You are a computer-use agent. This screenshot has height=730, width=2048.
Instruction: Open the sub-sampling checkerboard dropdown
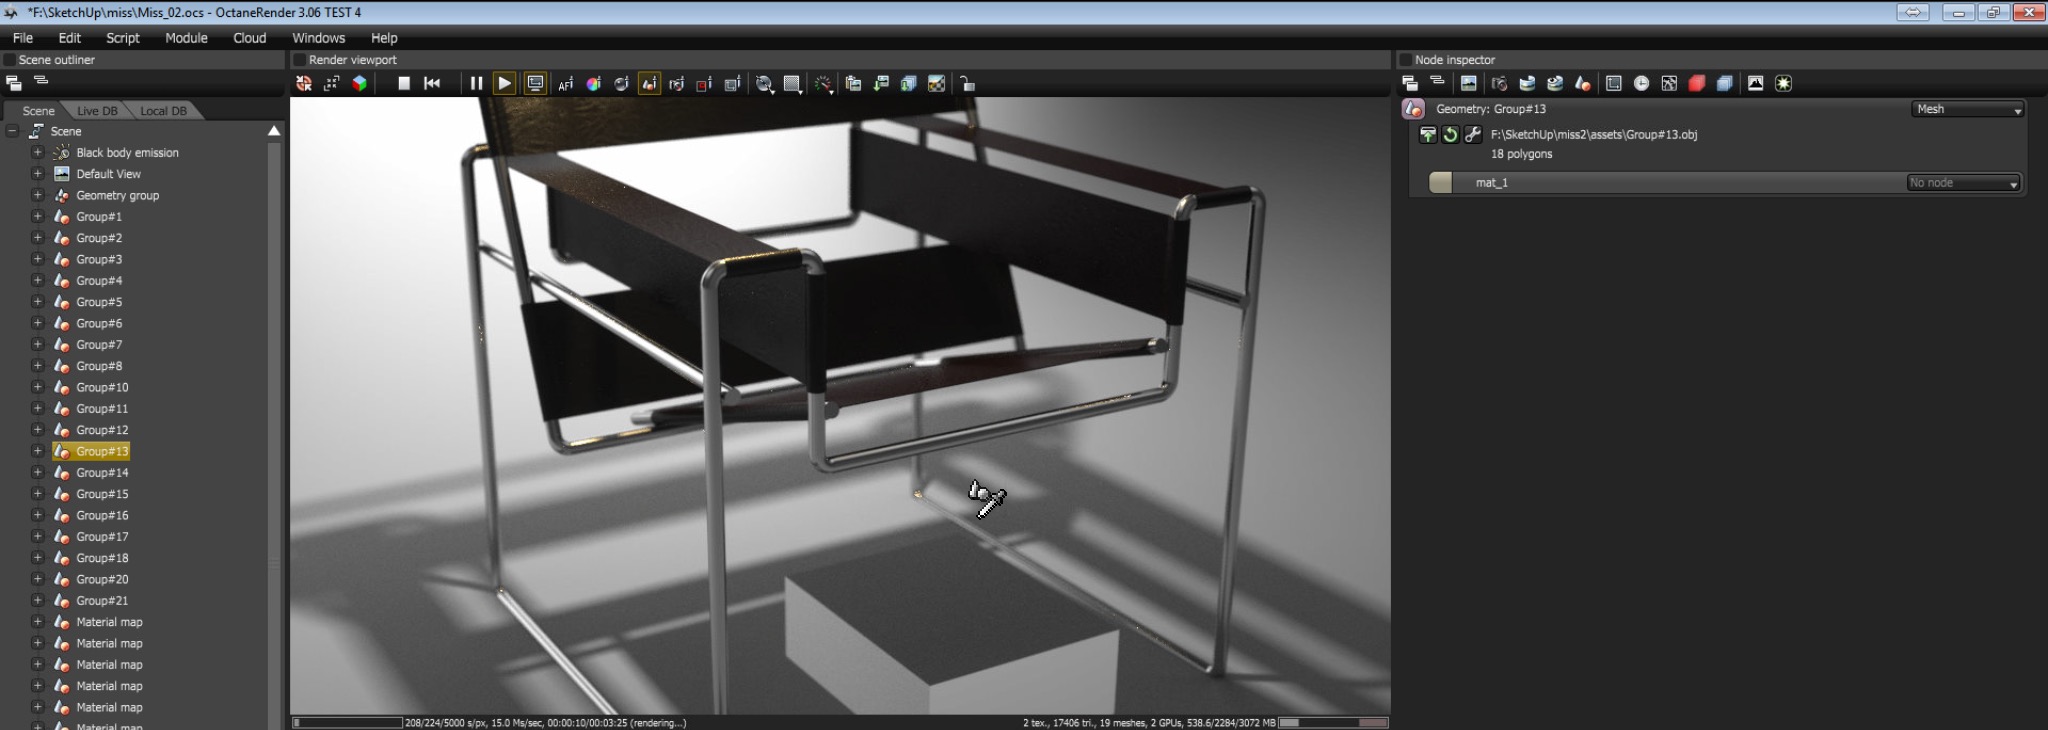point(793,84)
